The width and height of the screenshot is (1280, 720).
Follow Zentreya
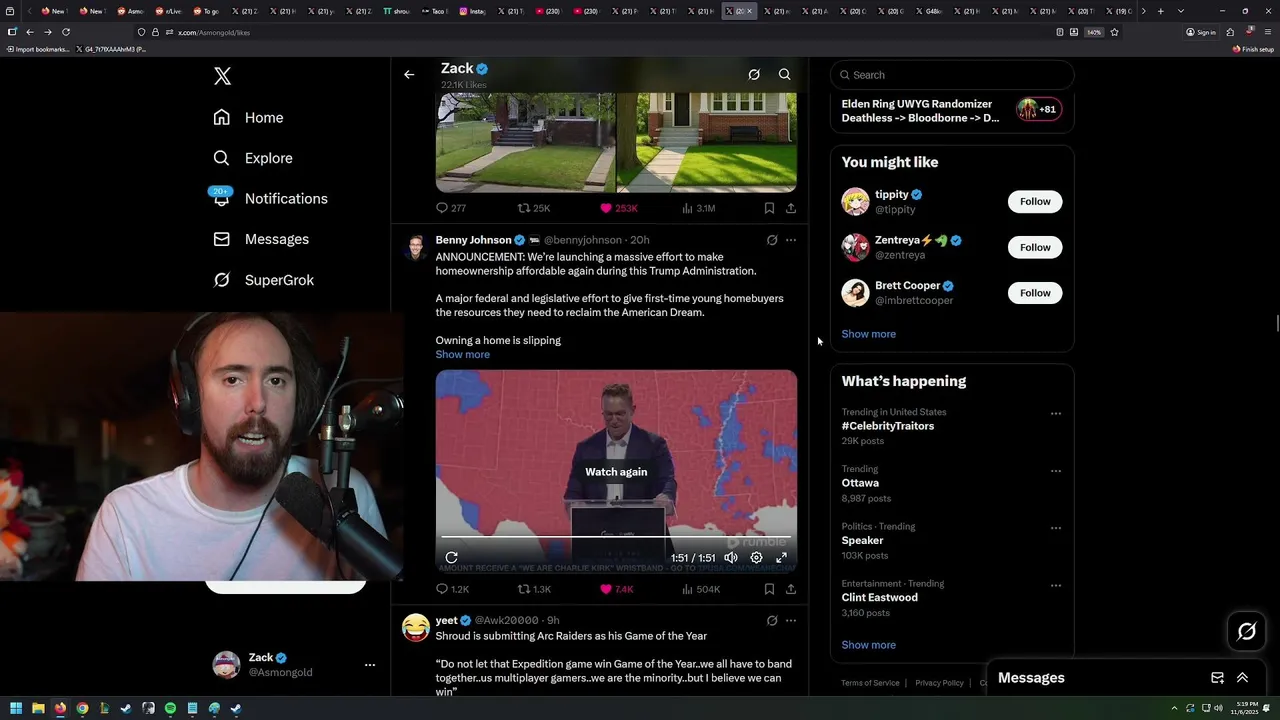pyautogui.click(x=1035, y=247)
